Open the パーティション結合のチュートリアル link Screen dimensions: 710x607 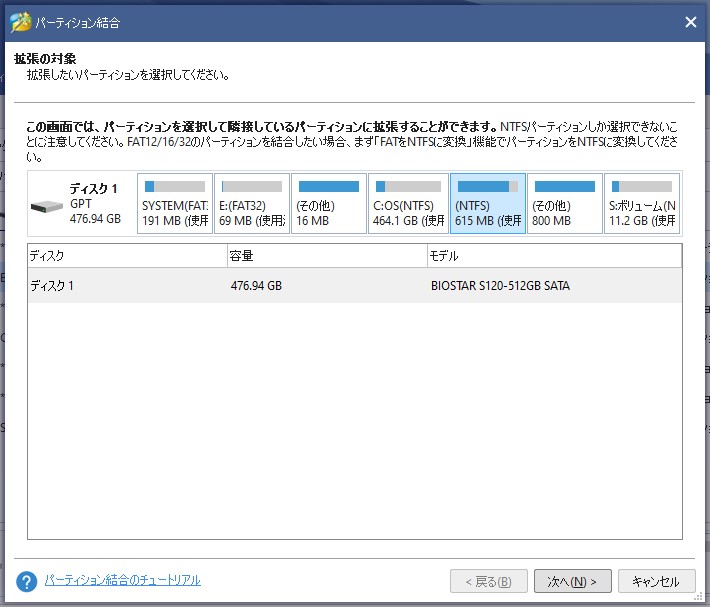[x=122, y=580]
